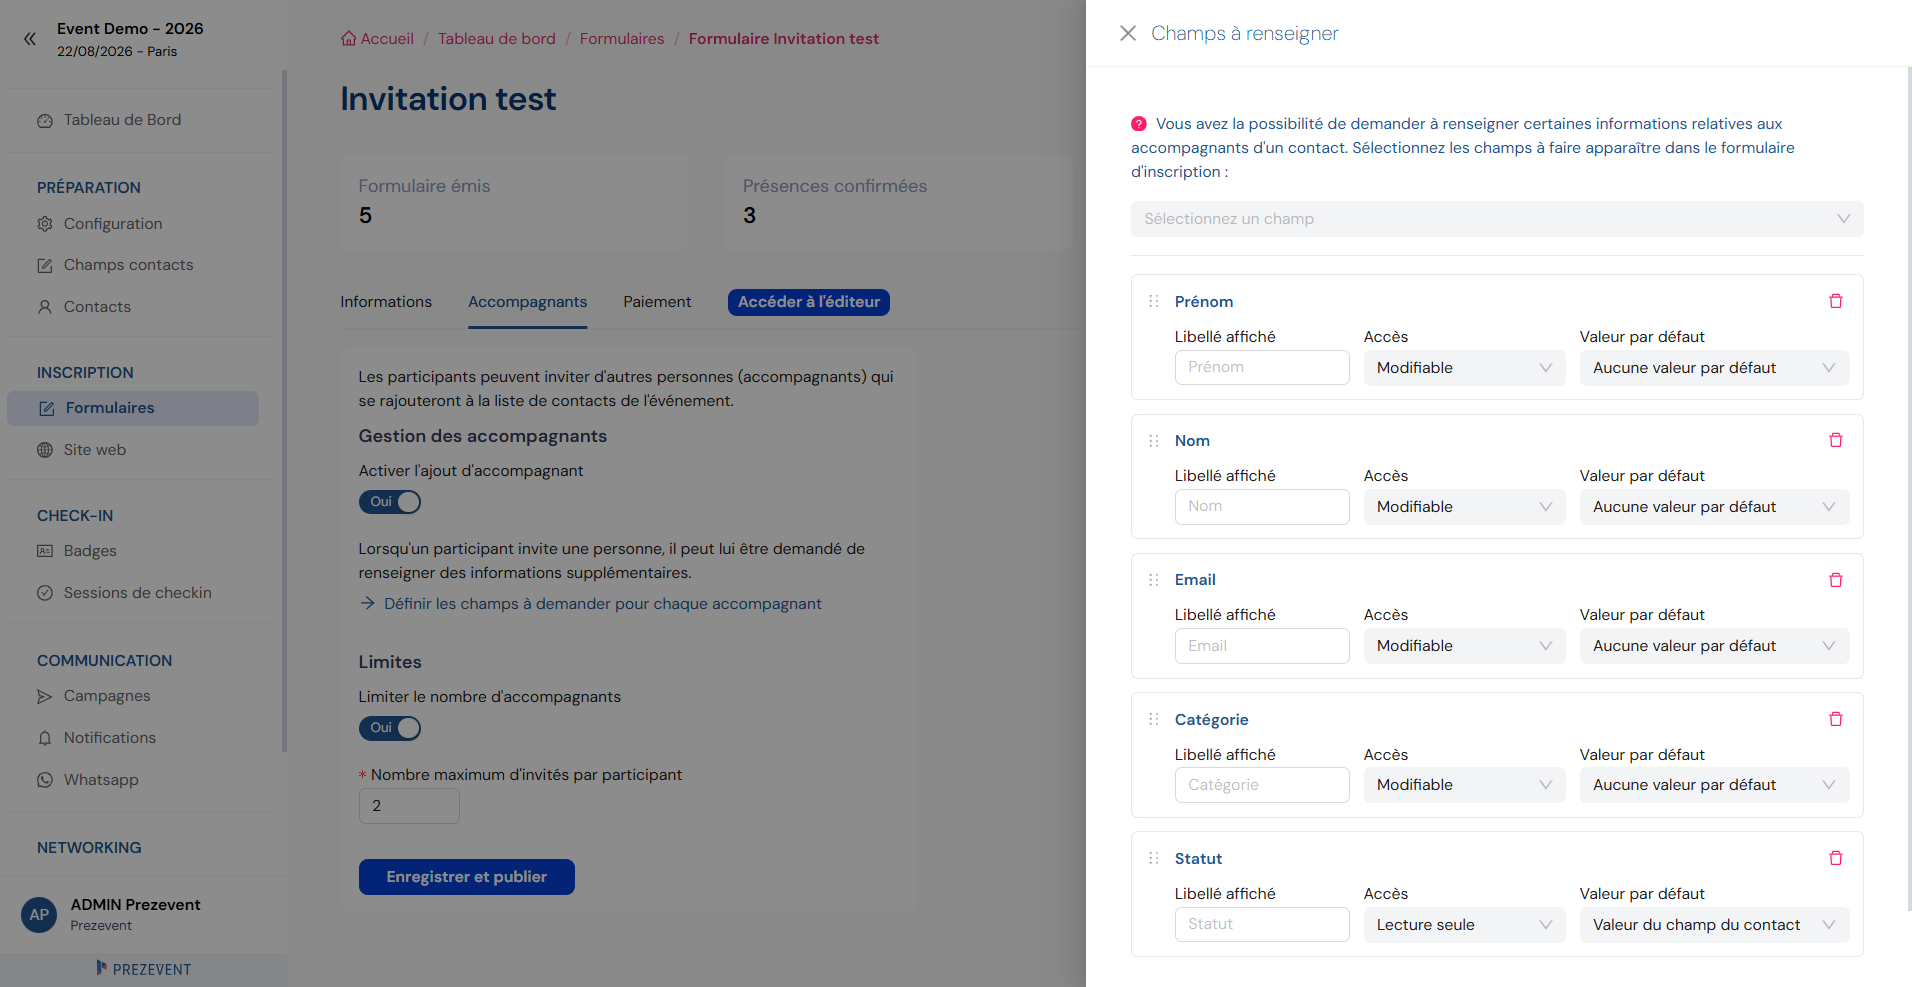Collapse sidebar with double chevron icon
Viewport: 1912px width, 987px height.
point(29,39)
